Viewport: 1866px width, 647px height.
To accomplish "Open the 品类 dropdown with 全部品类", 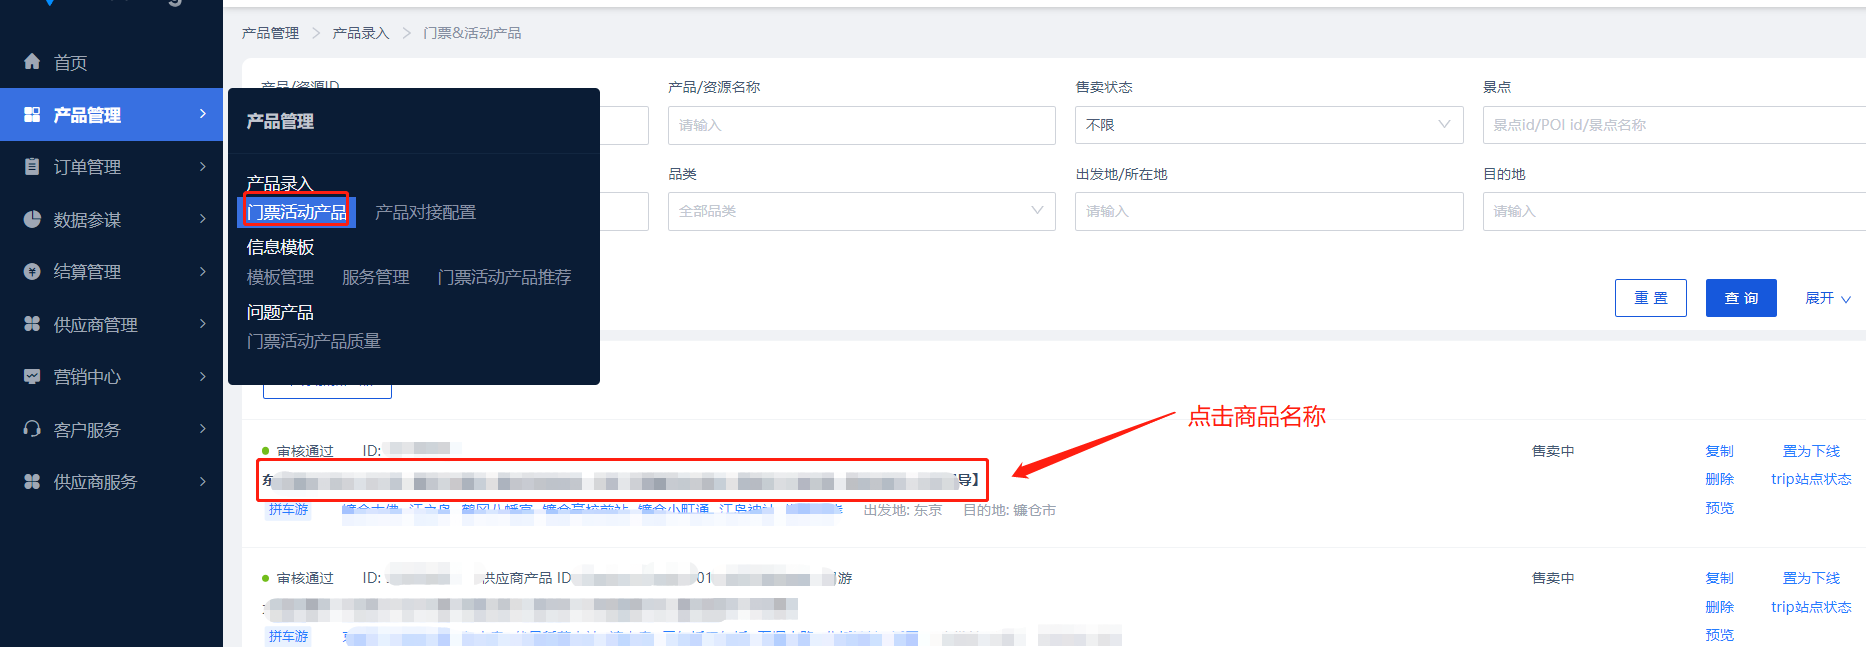I will click(x=861, y=211).
